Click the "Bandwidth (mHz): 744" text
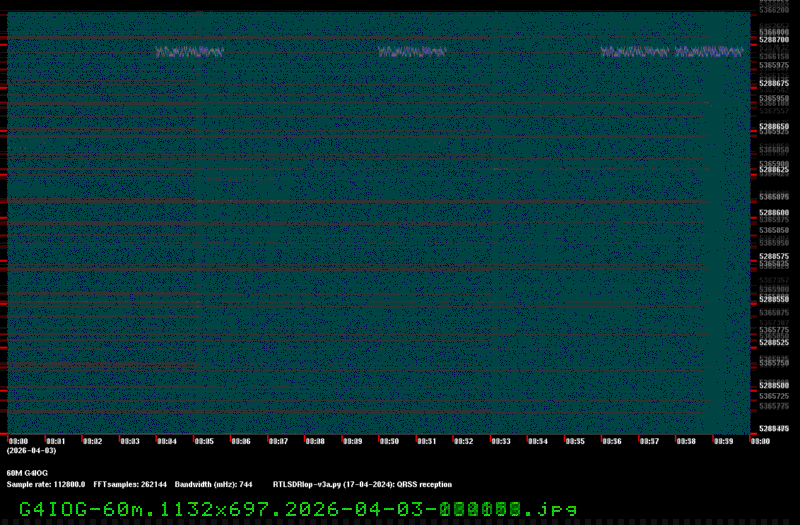The height and width of the screenshot is (525, 800). pyautogui.click(x=213, y=484)
